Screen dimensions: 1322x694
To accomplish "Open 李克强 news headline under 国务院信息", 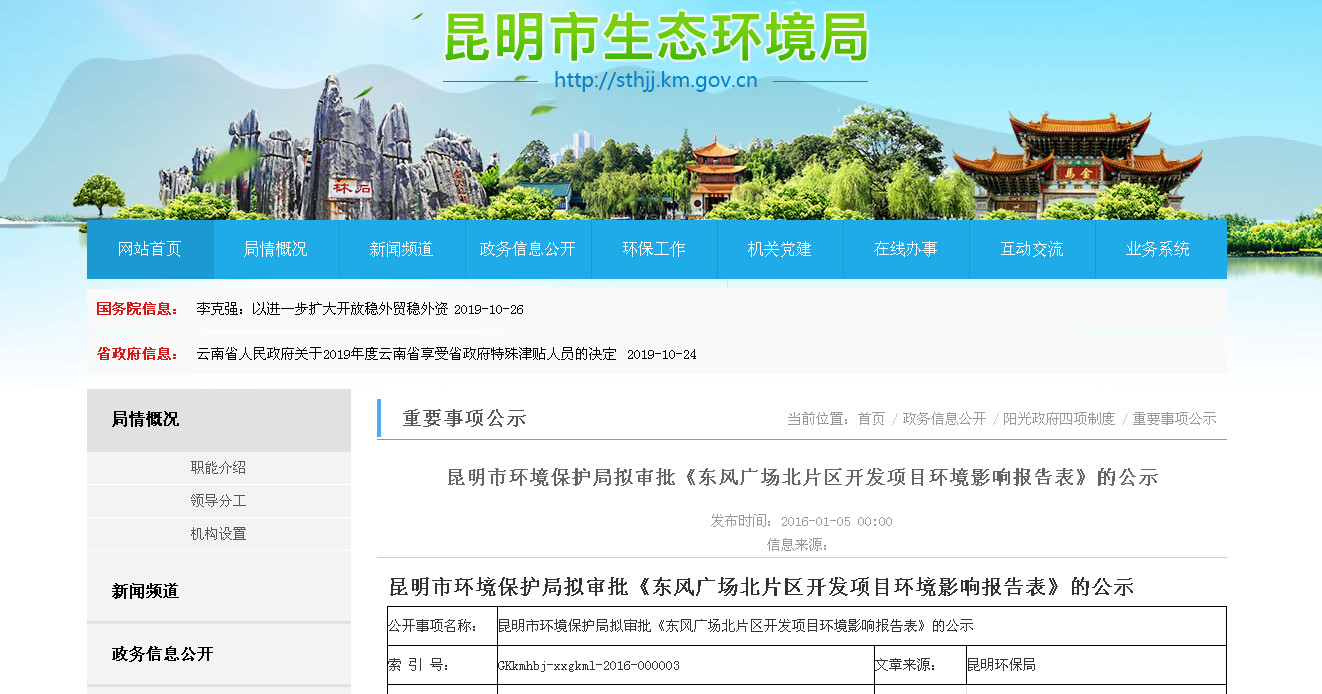I will click(x=322, y=309).
